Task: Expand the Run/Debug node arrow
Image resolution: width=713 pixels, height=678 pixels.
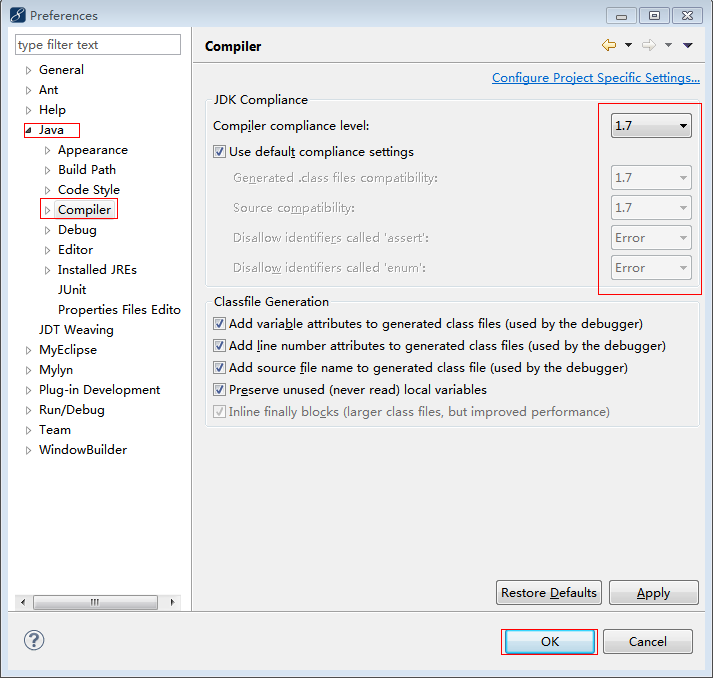Action: [x=28, y=410]
